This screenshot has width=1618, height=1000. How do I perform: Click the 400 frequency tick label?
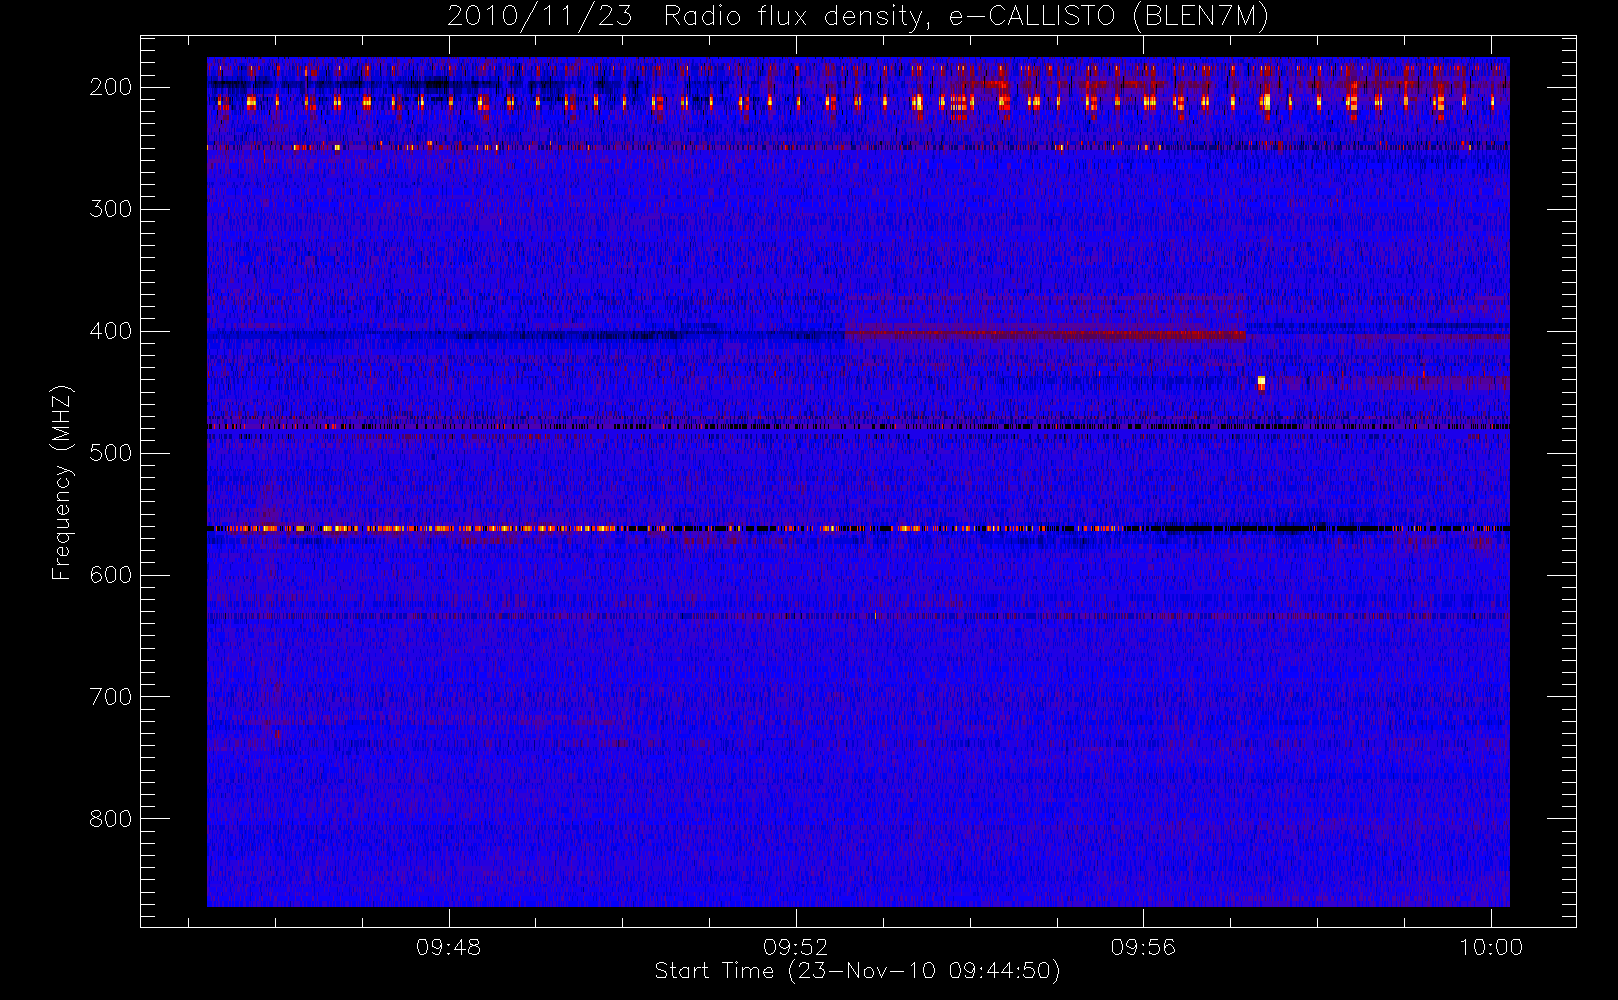click(111, 331)
